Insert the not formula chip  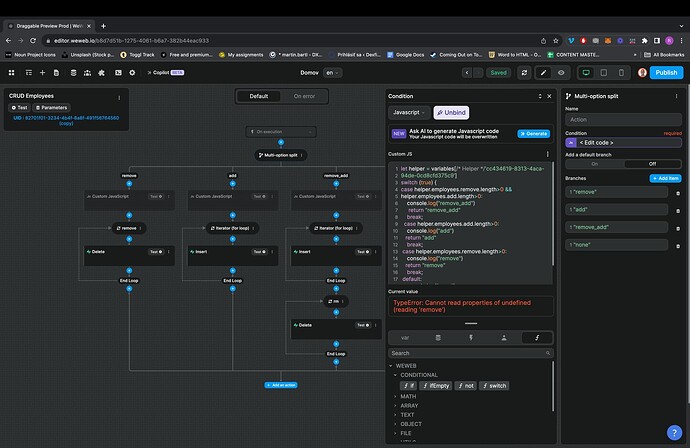click(x=465, y=386)
